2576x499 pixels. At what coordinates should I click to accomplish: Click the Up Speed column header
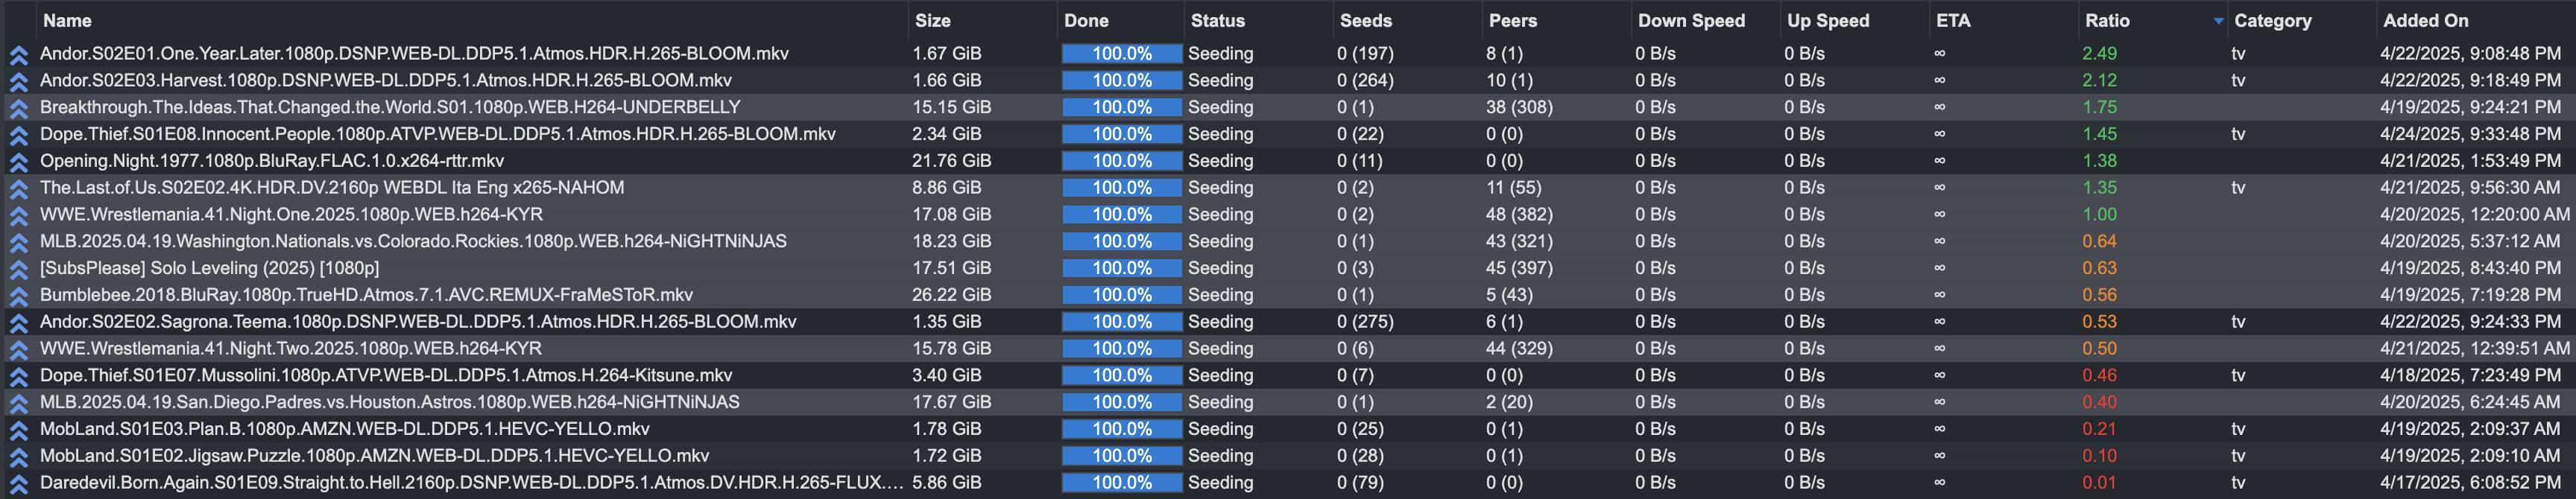(1827, 21)
